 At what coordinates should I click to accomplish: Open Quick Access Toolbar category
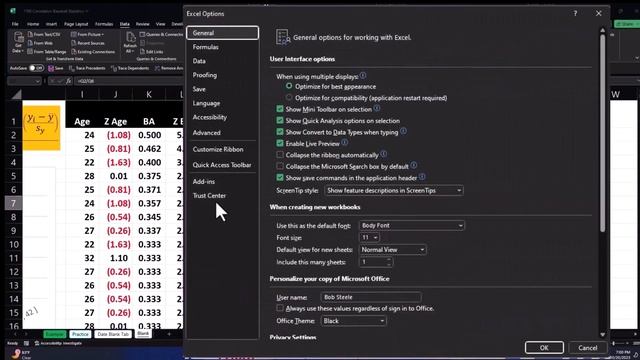pos(222,165)
